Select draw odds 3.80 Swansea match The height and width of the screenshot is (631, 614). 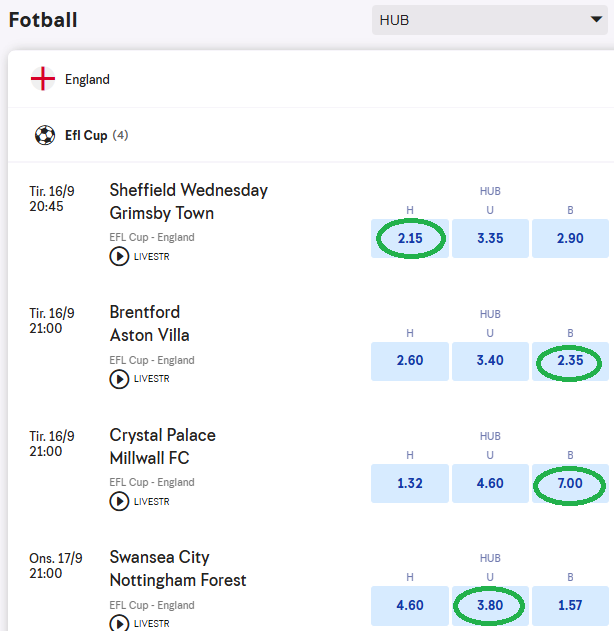click(490, 605)
